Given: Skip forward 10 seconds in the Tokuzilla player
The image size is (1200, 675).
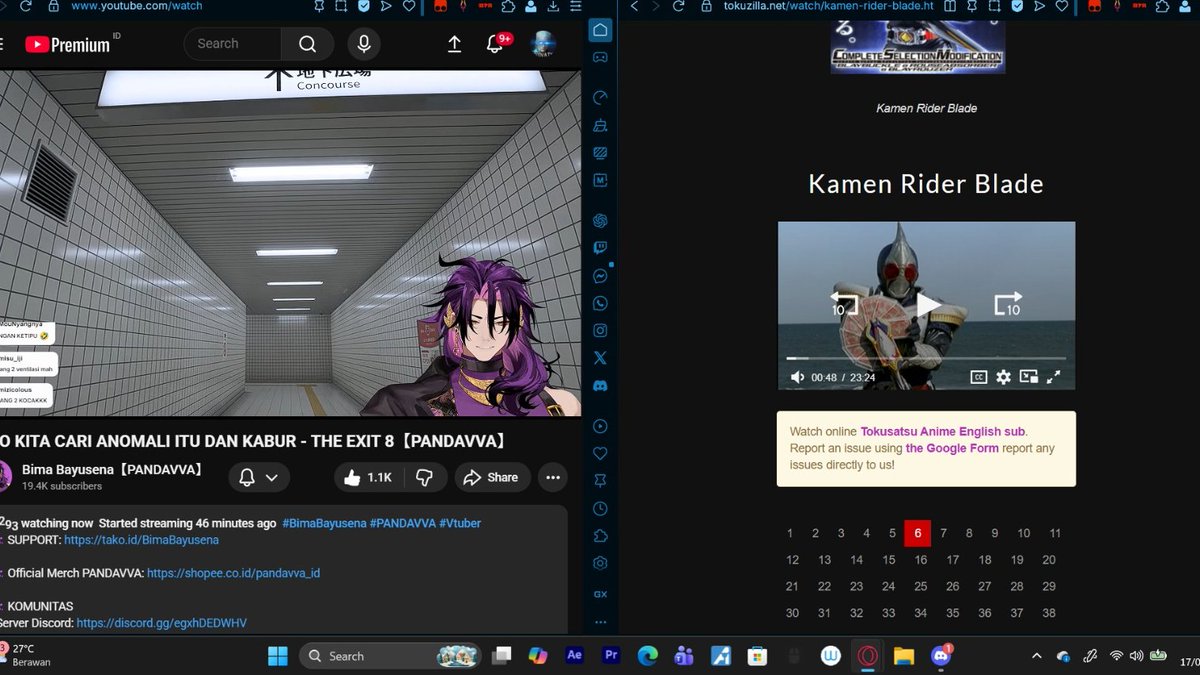Looking at the screenshot, I should click(x=1008, y=304).
